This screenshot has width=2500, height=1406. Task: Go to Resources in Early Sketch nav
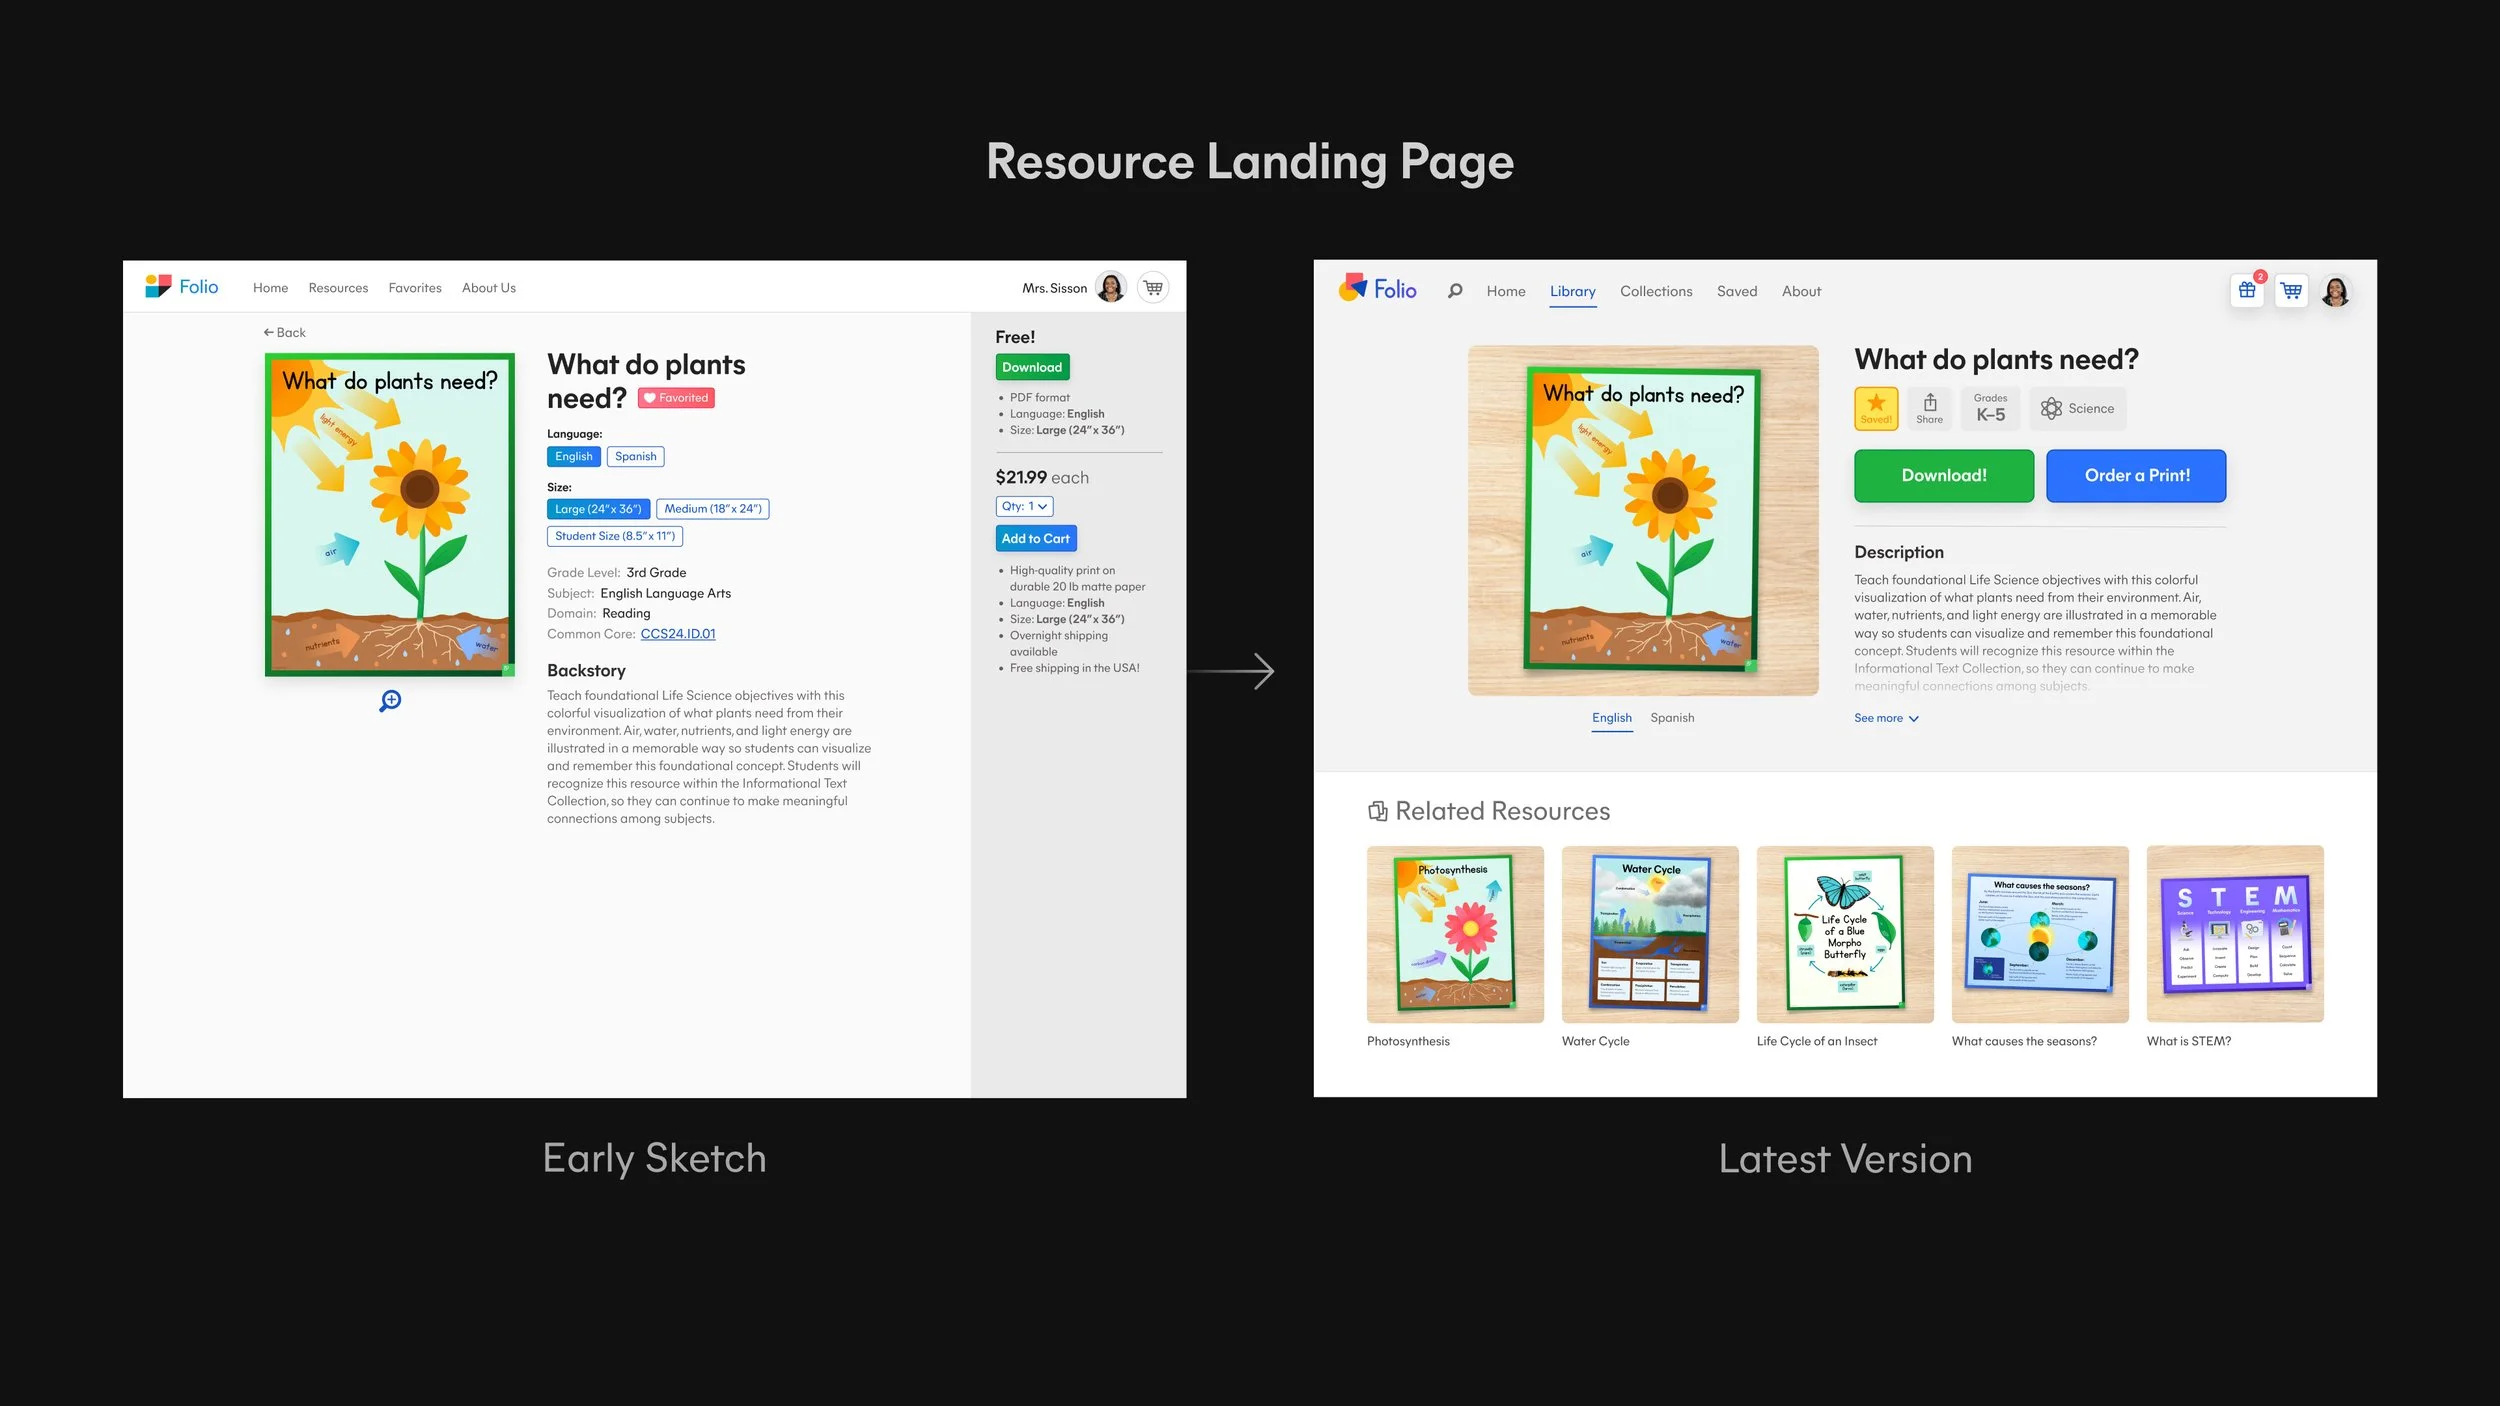tap(338, 288)
